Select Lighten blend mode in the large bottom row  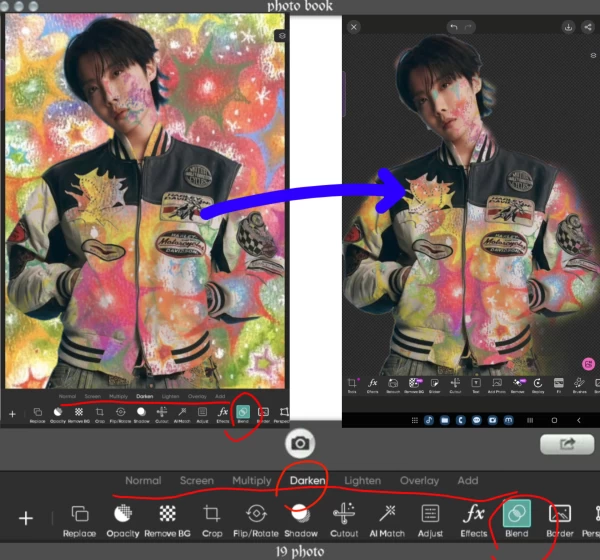(362, 480)
